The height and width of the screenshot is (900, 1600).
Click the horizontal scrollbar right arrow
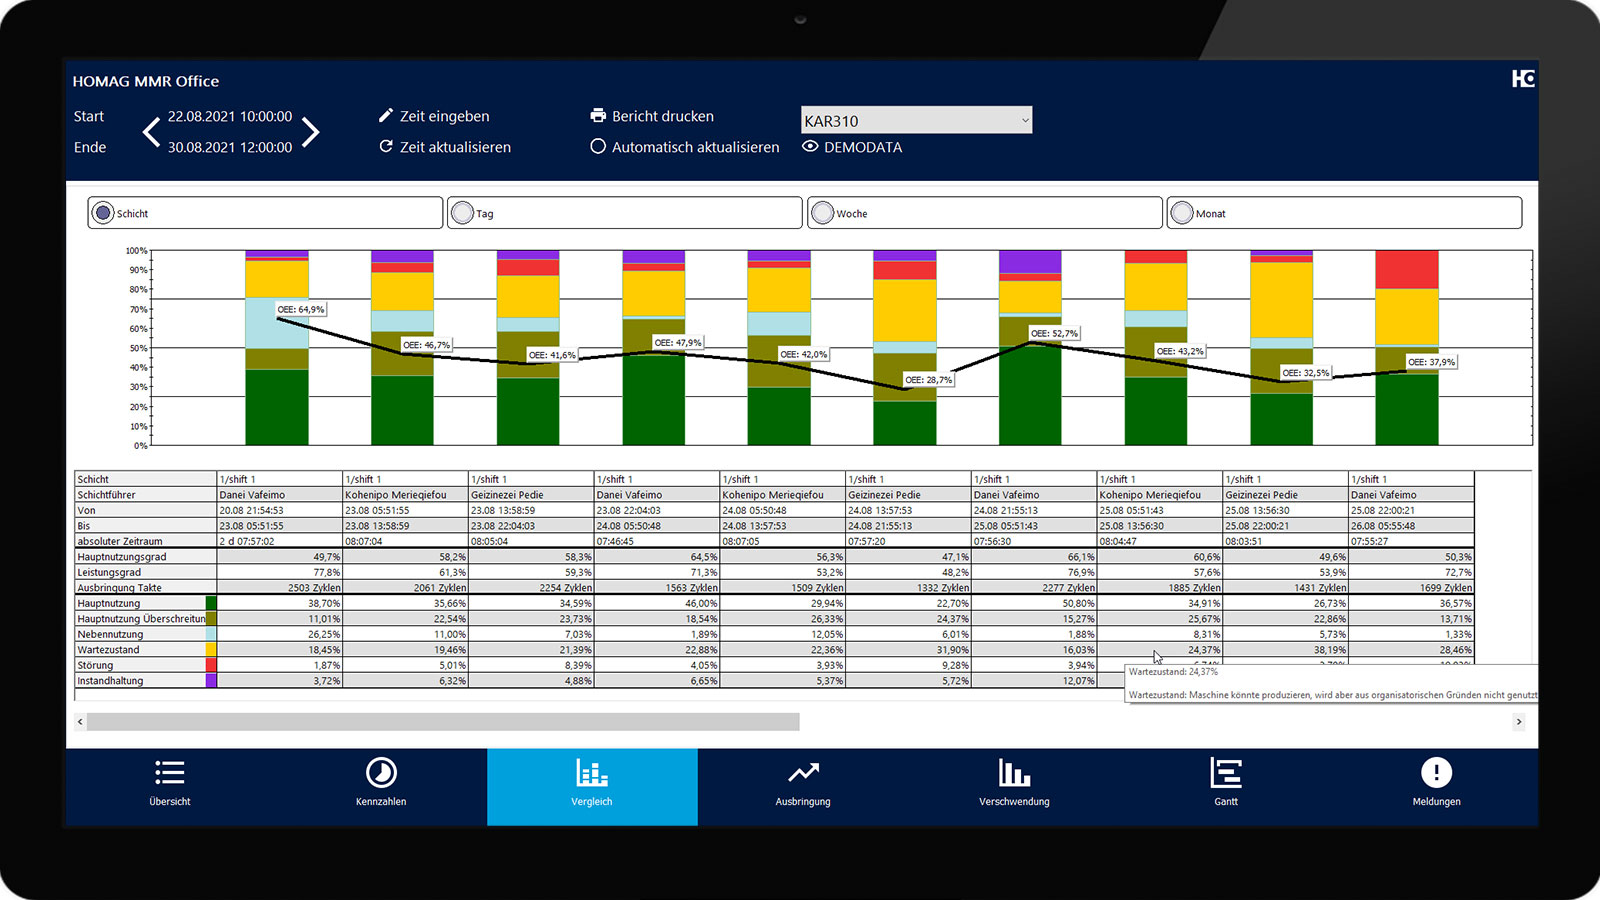click(x=1518, y=722)
